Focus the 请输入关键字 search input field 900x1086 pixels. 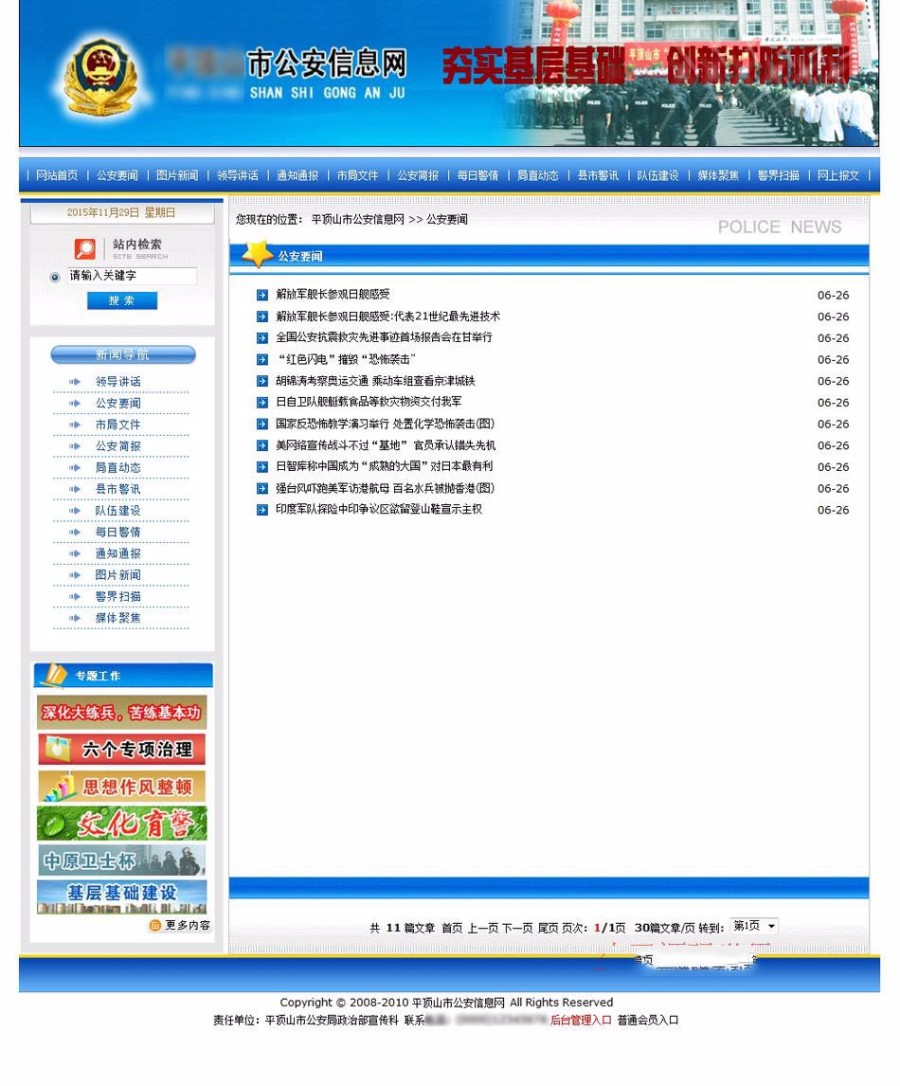click(132, 276)
